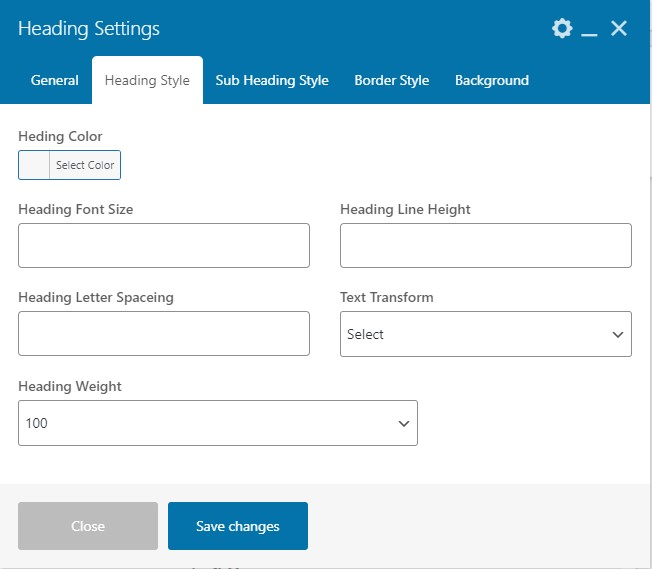Close the panel with the X icon

(619, 29)
